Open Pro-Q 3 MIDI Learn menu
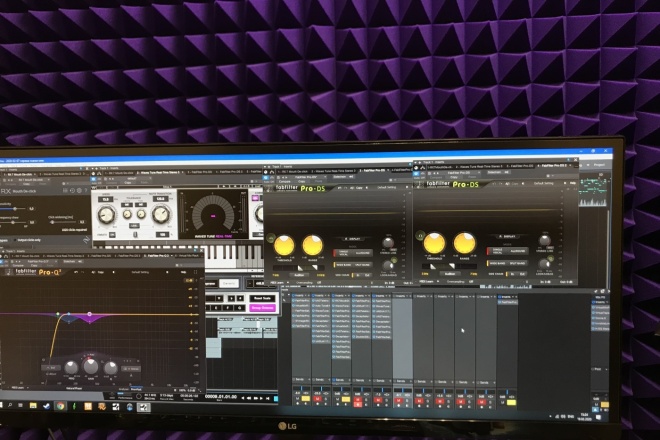The image size is (660, 440). coord(19,387)
